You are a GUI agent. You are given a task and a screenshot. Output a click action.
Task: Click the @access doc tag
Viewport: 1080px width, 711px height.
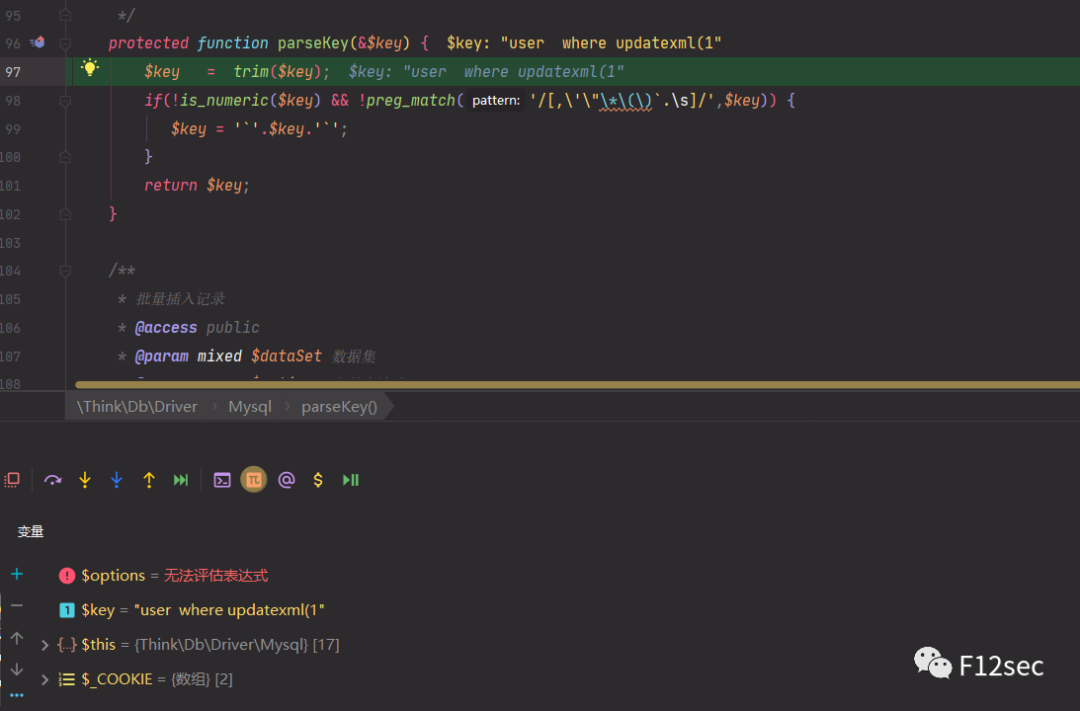166,328
